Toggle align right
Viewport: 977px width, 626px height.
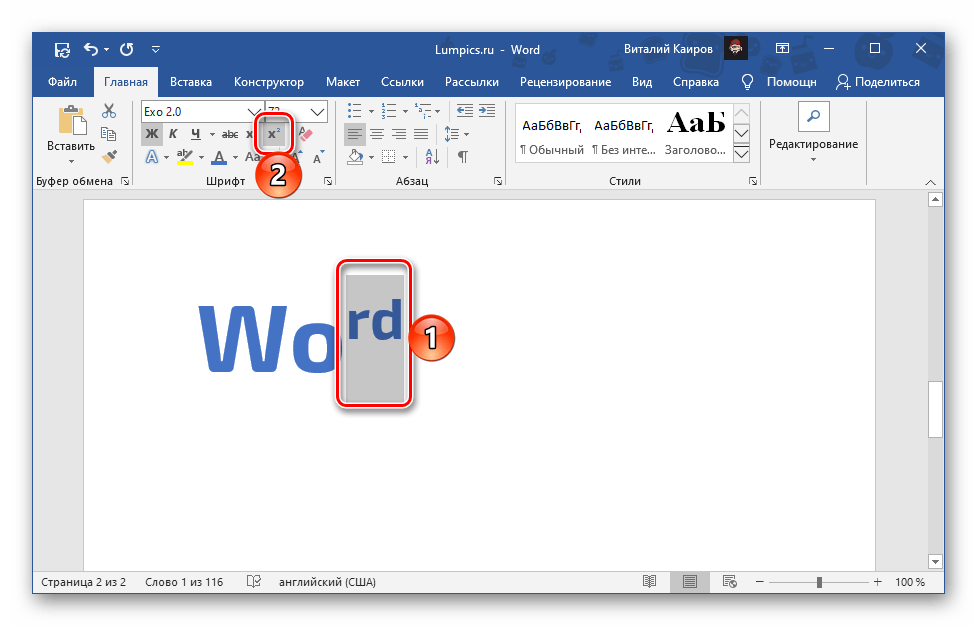pos(399,134)
